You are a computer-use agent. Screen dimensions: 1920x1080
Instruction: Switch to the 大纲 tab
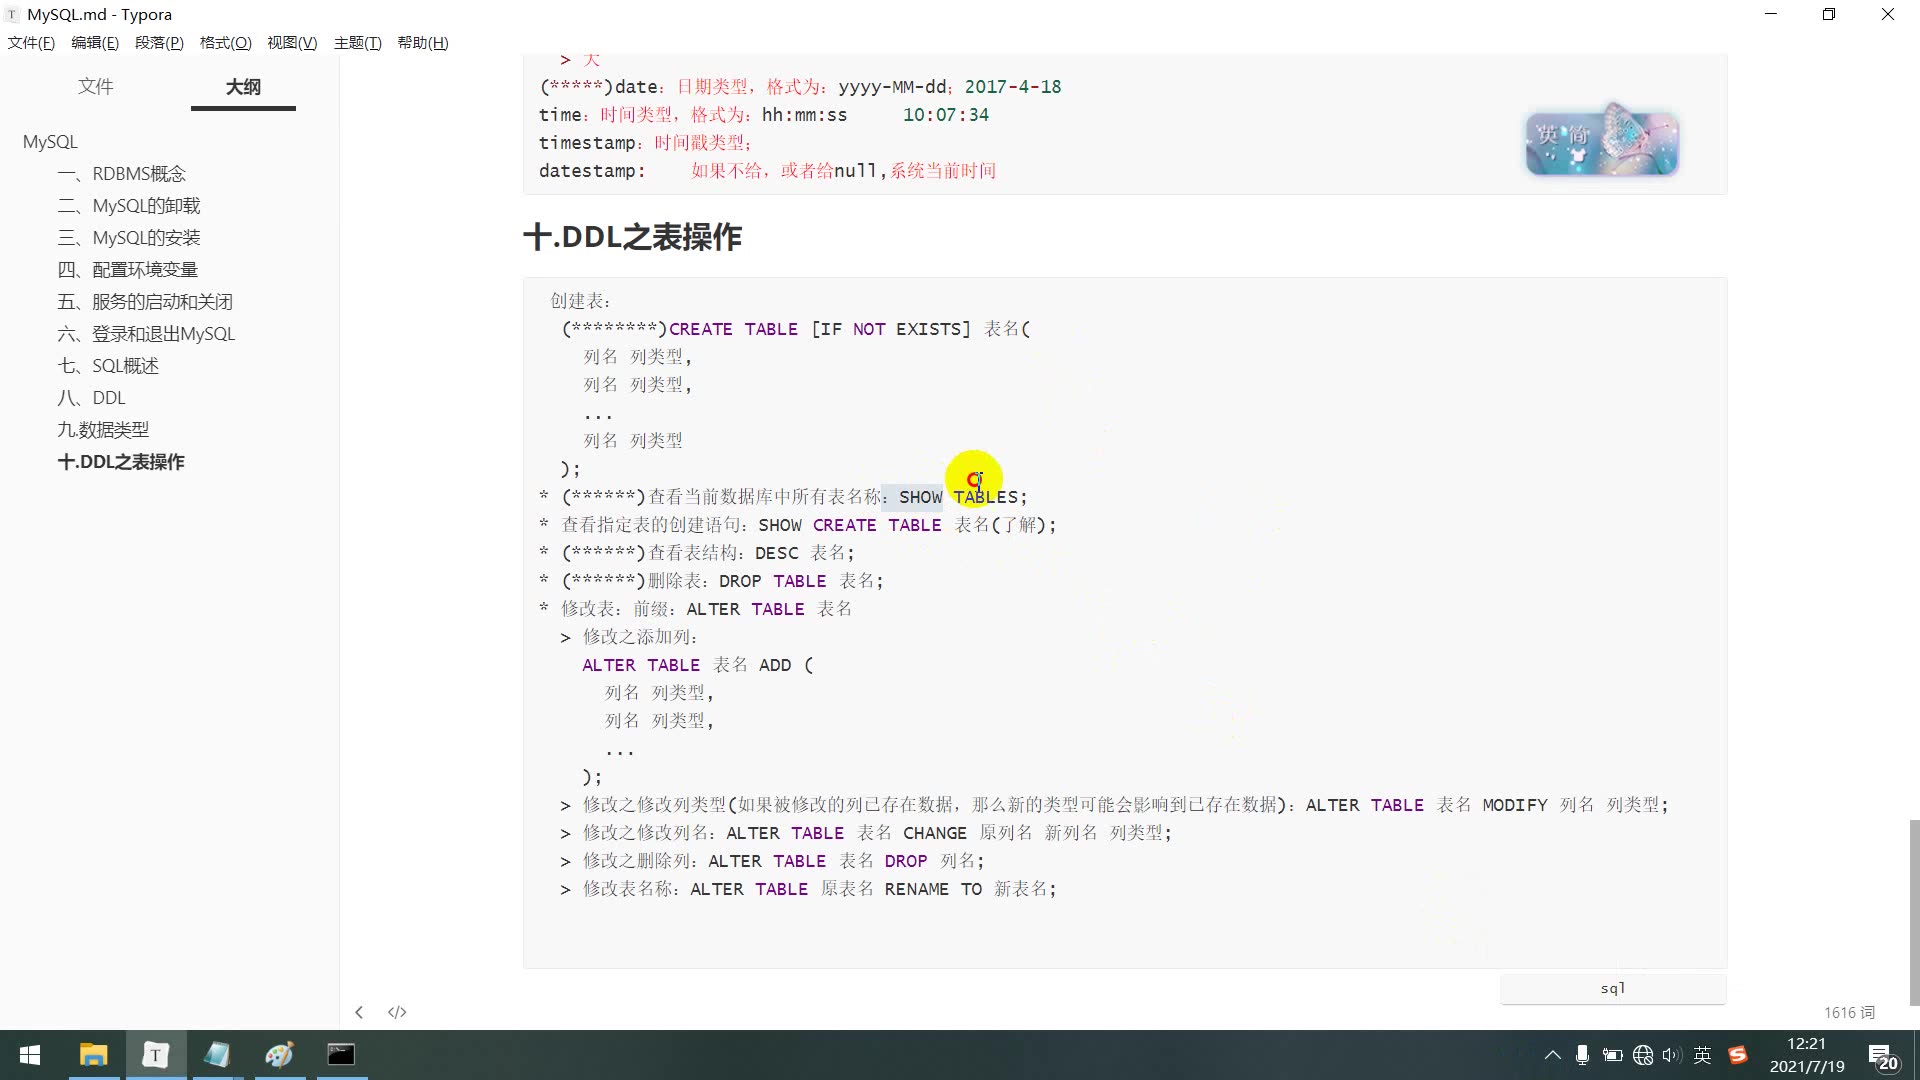coord(242,87)
